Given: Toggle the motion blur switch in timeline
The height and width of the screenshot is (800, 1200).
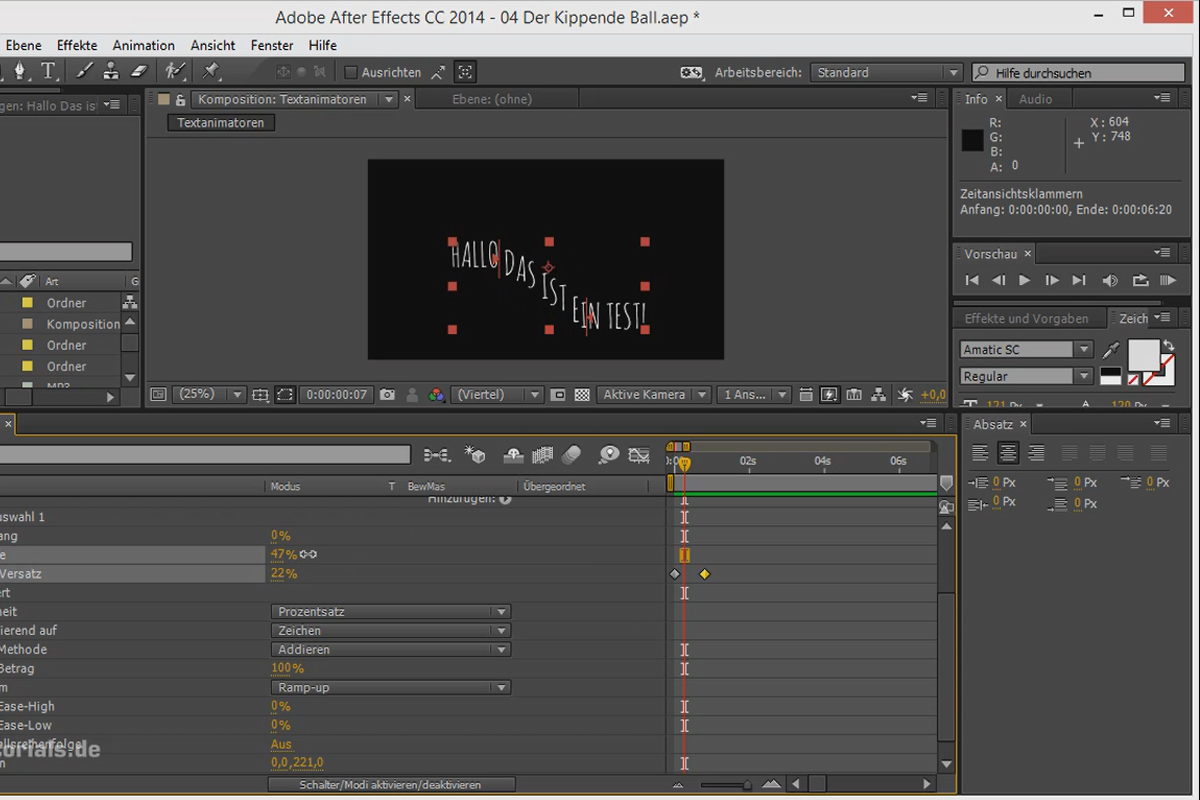Looking at the screenshot, I should tap(571, 456).
